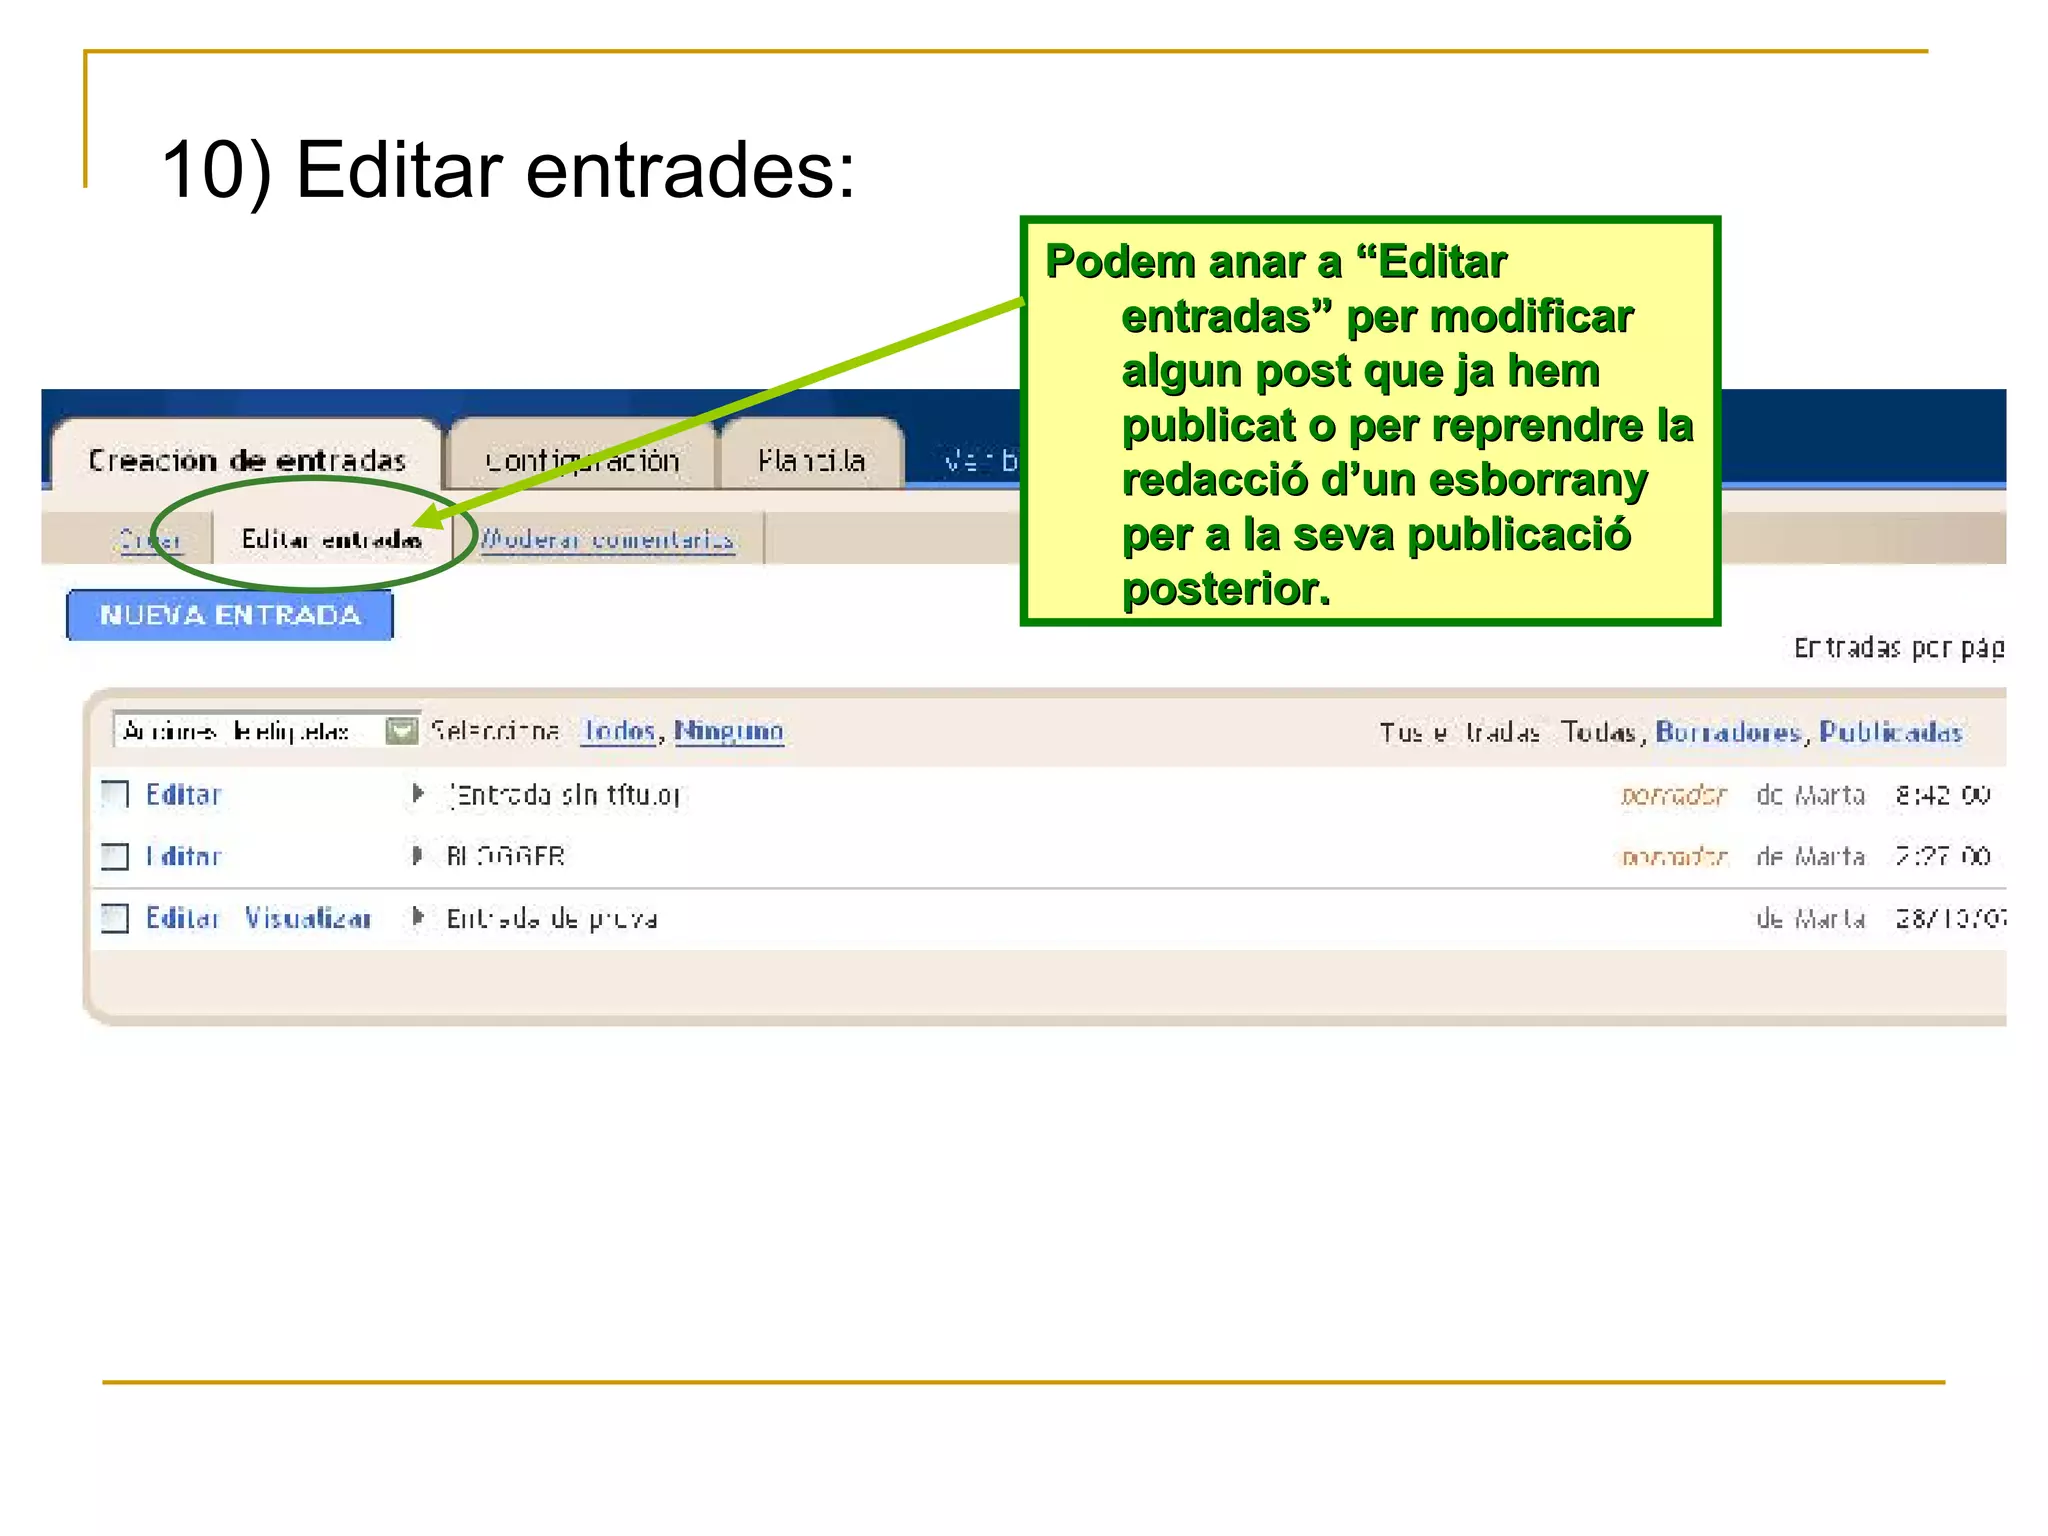This screenshot has width=2048, height=1536.
Task: Check the box for Entrada sin título
Action: click(116, 795)
